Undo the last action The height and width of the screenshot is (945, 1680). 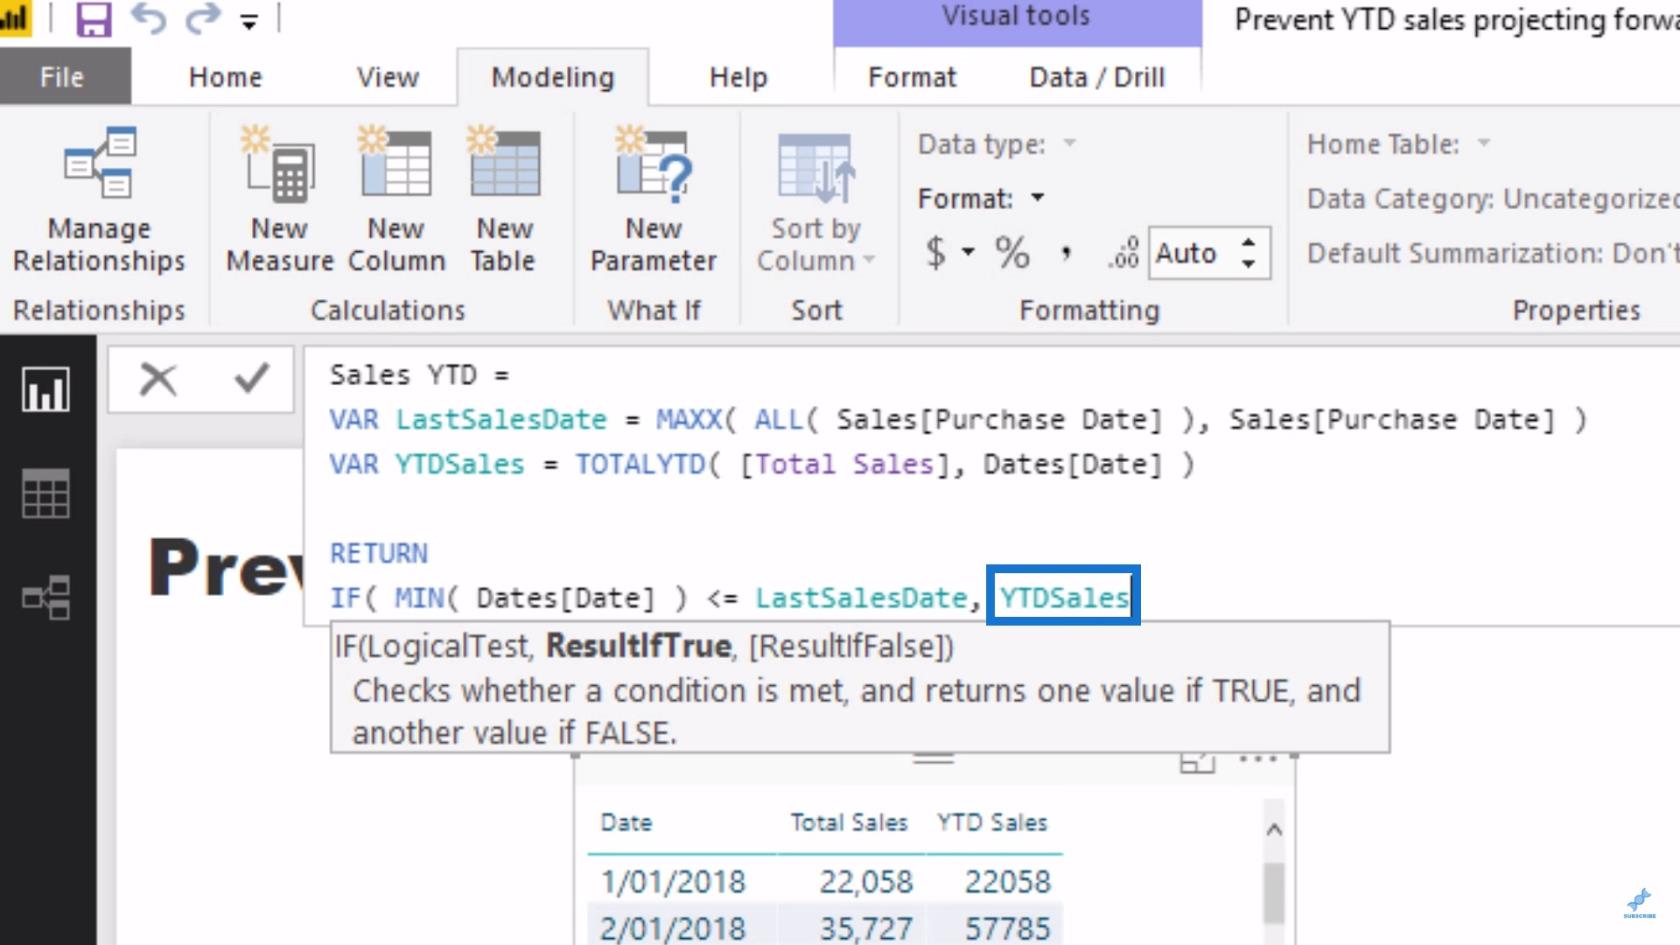tap(148, 18)
